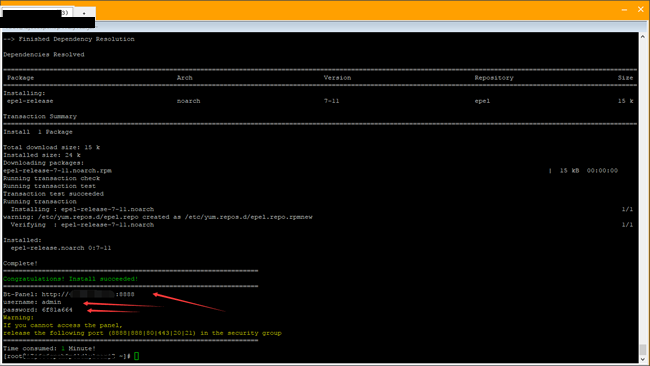The image size is (650, 366).
Task: Click the green Congratulations Install succeeded message
Action: point(70,279)
